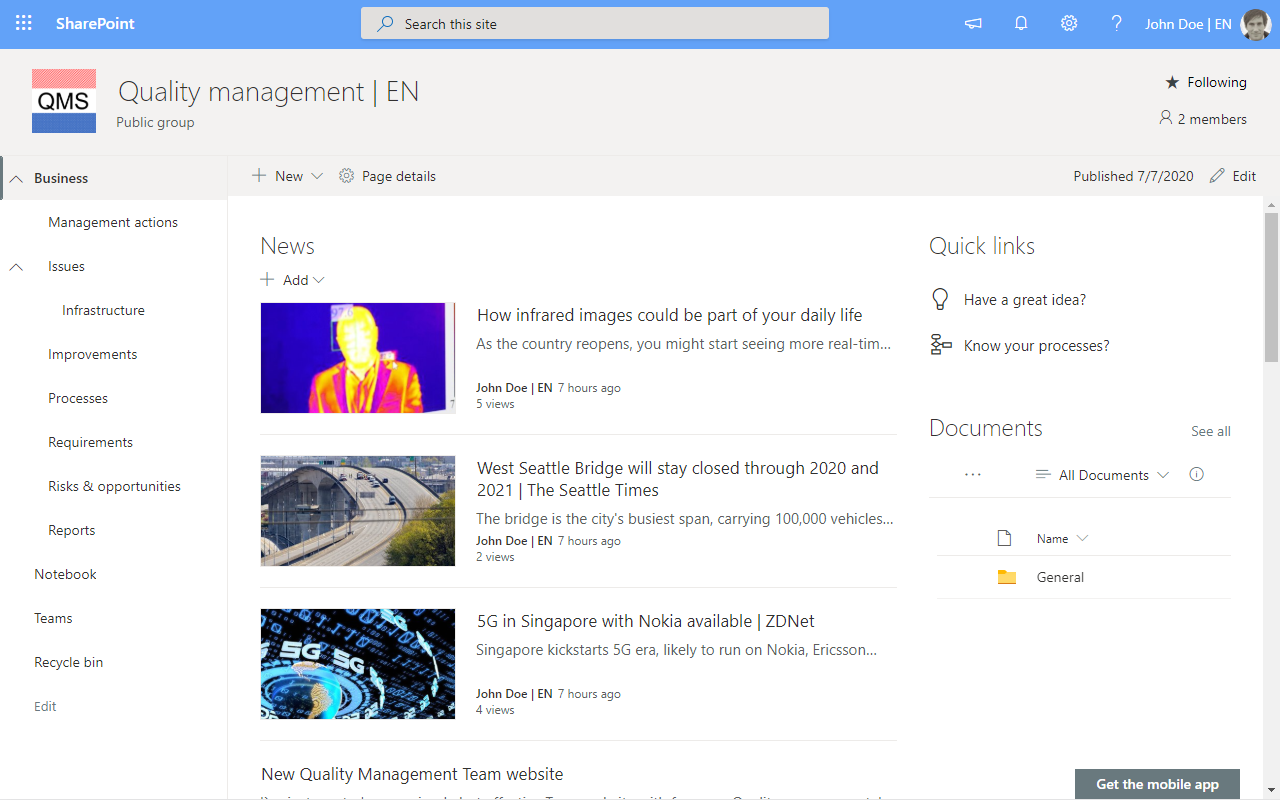Viewport: 1280px width, 800px height.
Task: Click the Edit pencil icon
Action: (1217, 176)
